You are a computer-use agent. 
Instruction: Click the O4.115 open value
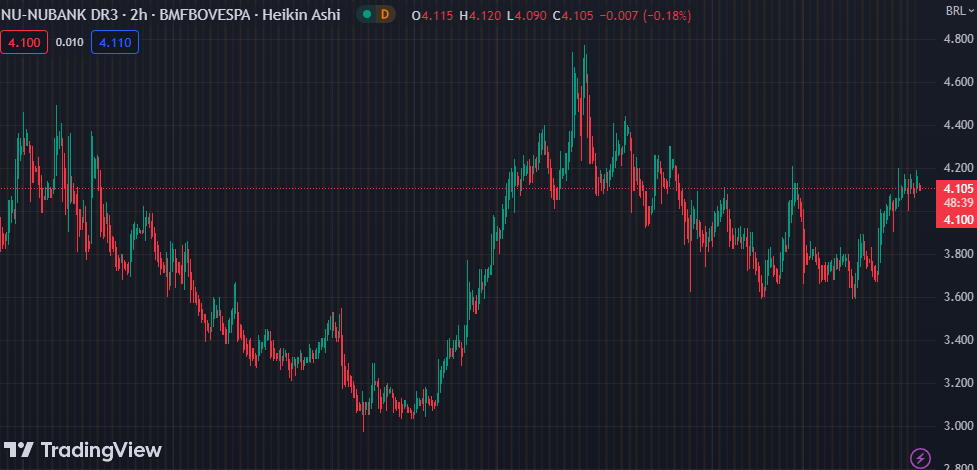point(432,16)
